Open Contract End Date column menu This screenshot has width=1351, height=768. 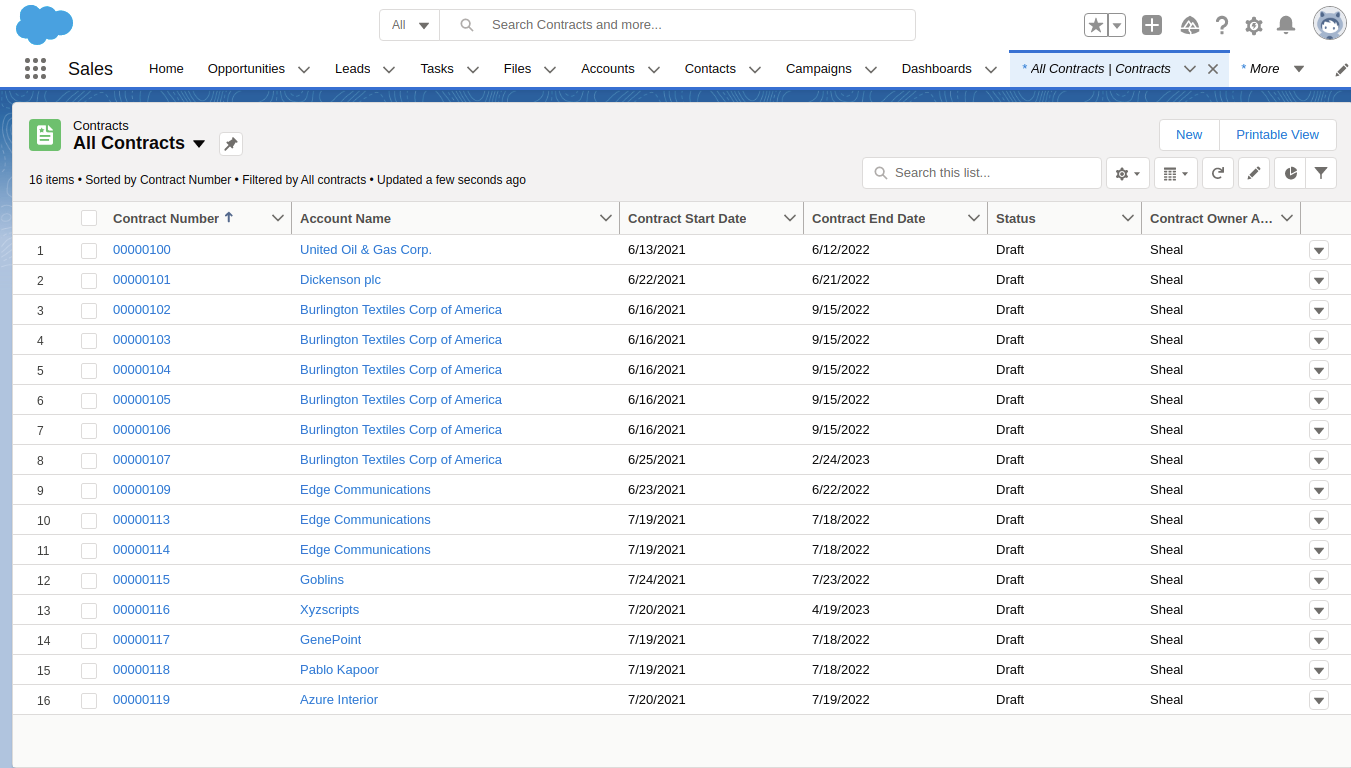[x=974, y=218]
